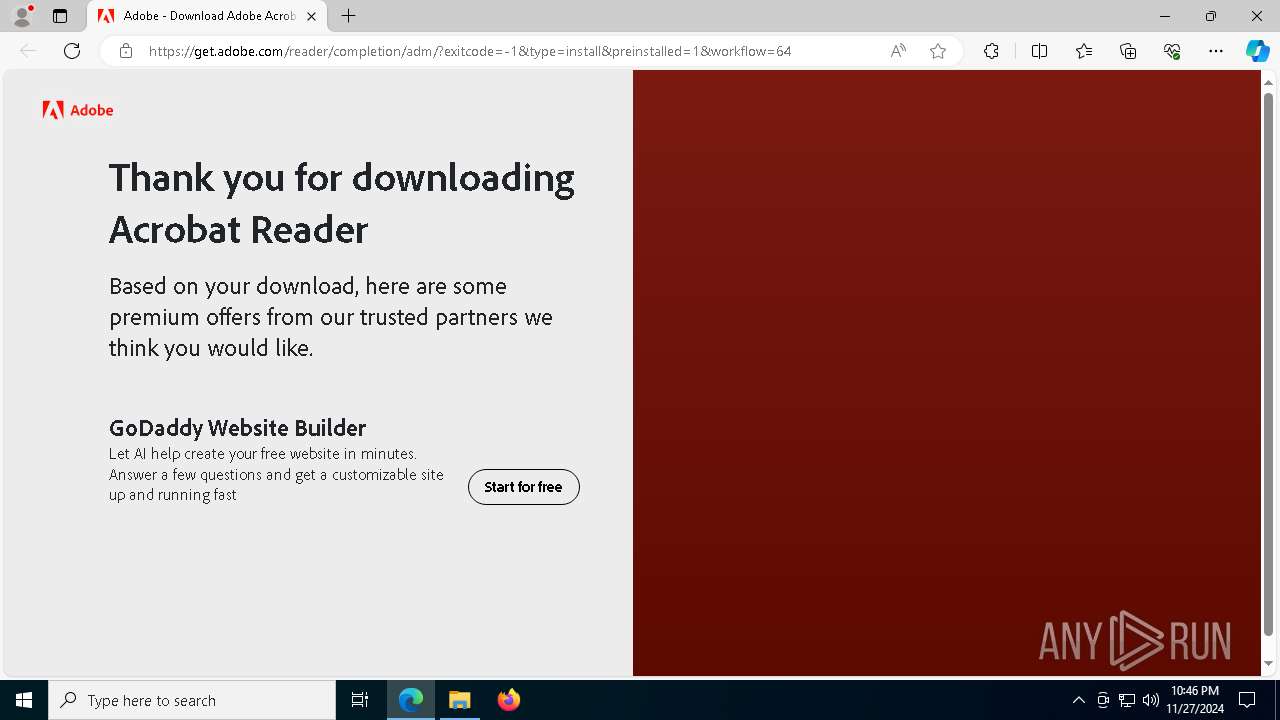Open the Edge profile icon
Image resolution: width=1280 pixels, height=720 pixels.
[x=22, y=16]
